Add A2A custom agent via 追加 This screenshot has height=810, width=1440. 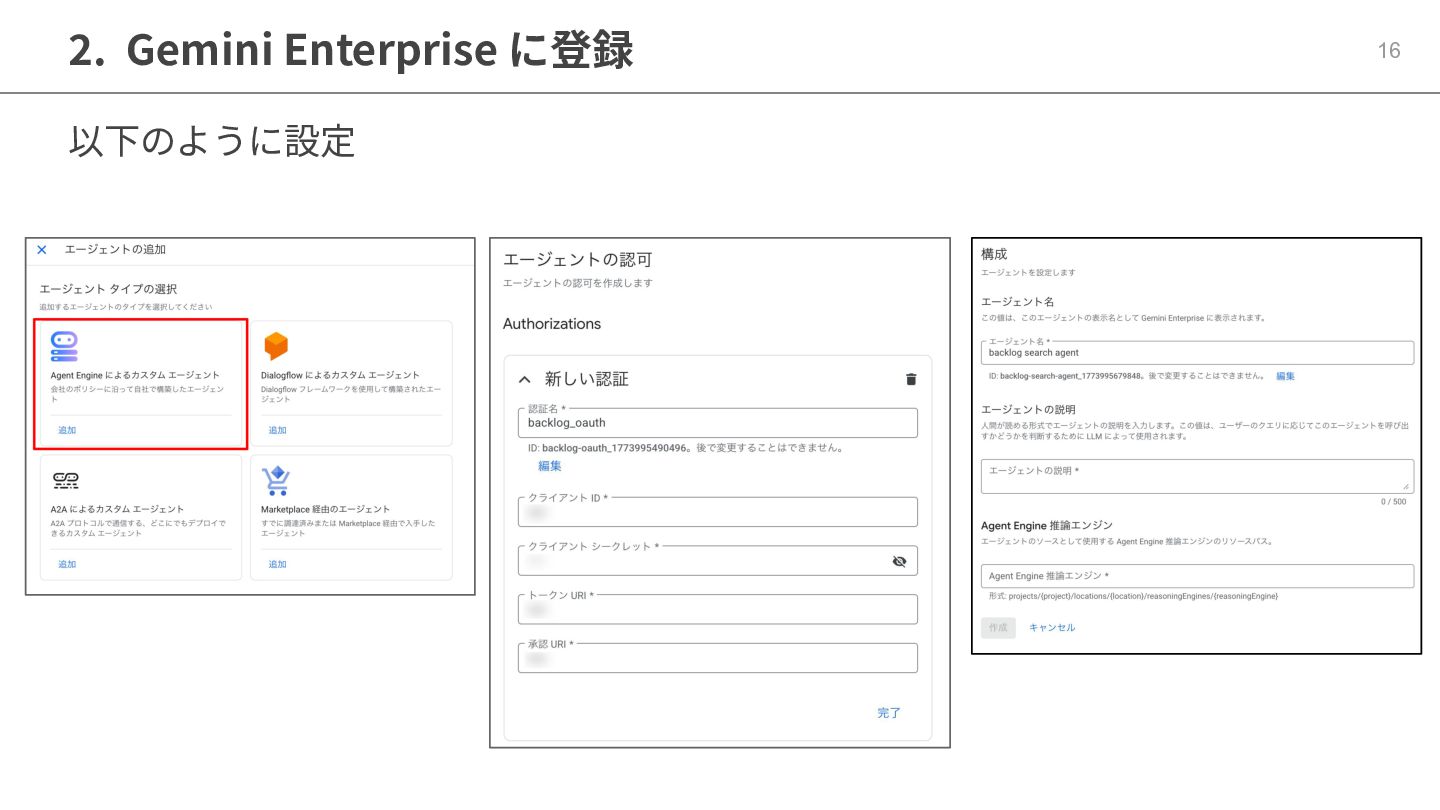point(67,564)
